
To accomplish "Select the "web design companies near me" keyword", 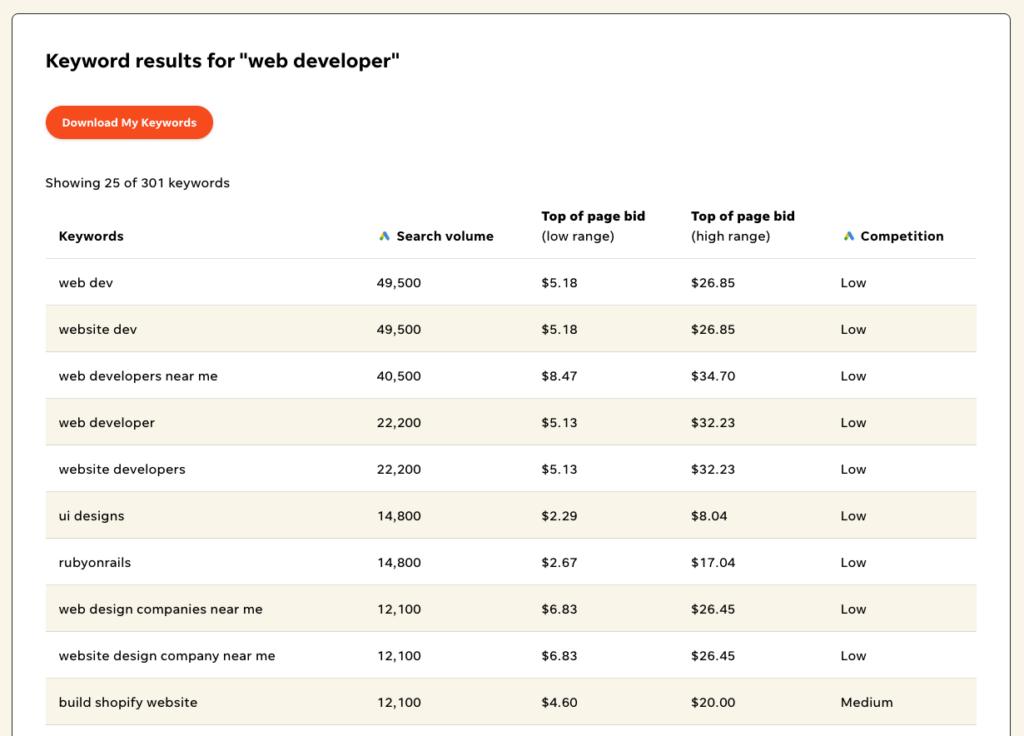I will pos(157,609).
